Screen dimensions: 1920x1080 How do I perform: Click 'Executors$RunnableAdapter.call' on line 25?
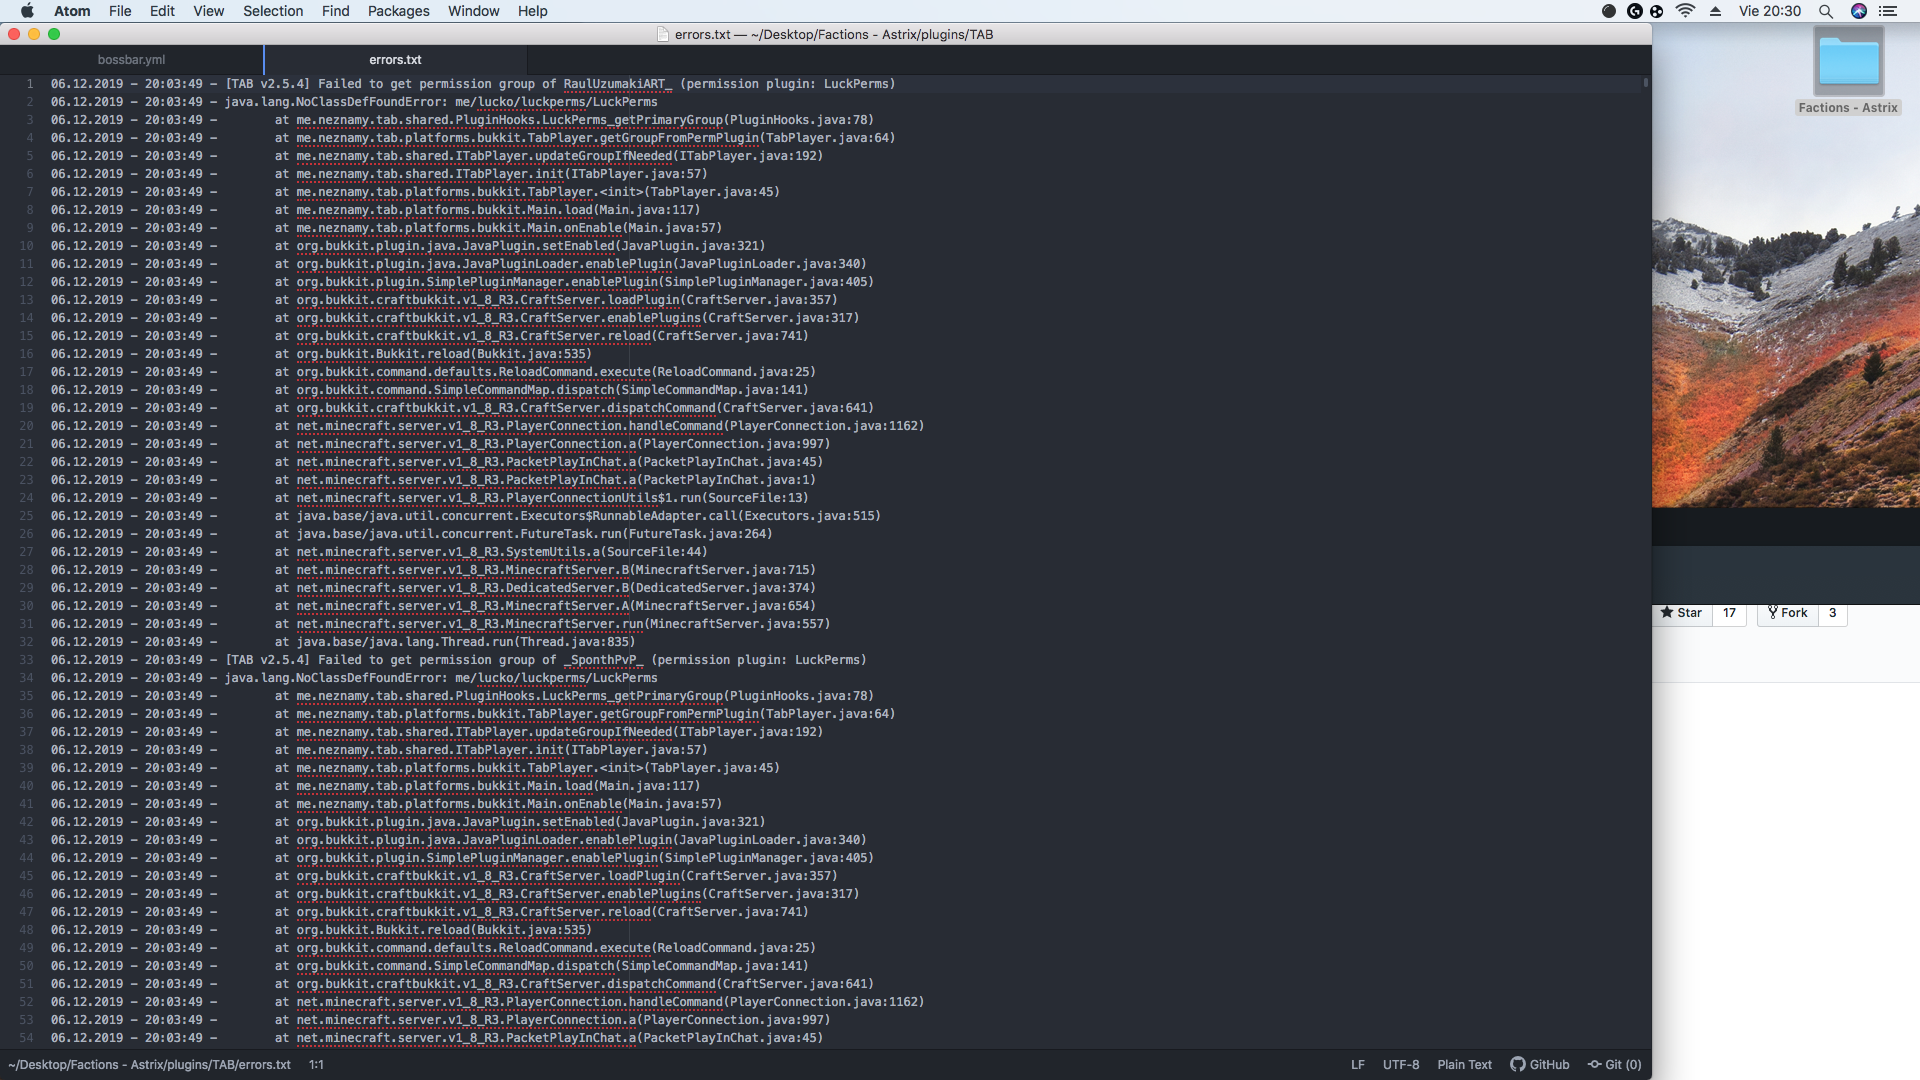coord(628,516)
